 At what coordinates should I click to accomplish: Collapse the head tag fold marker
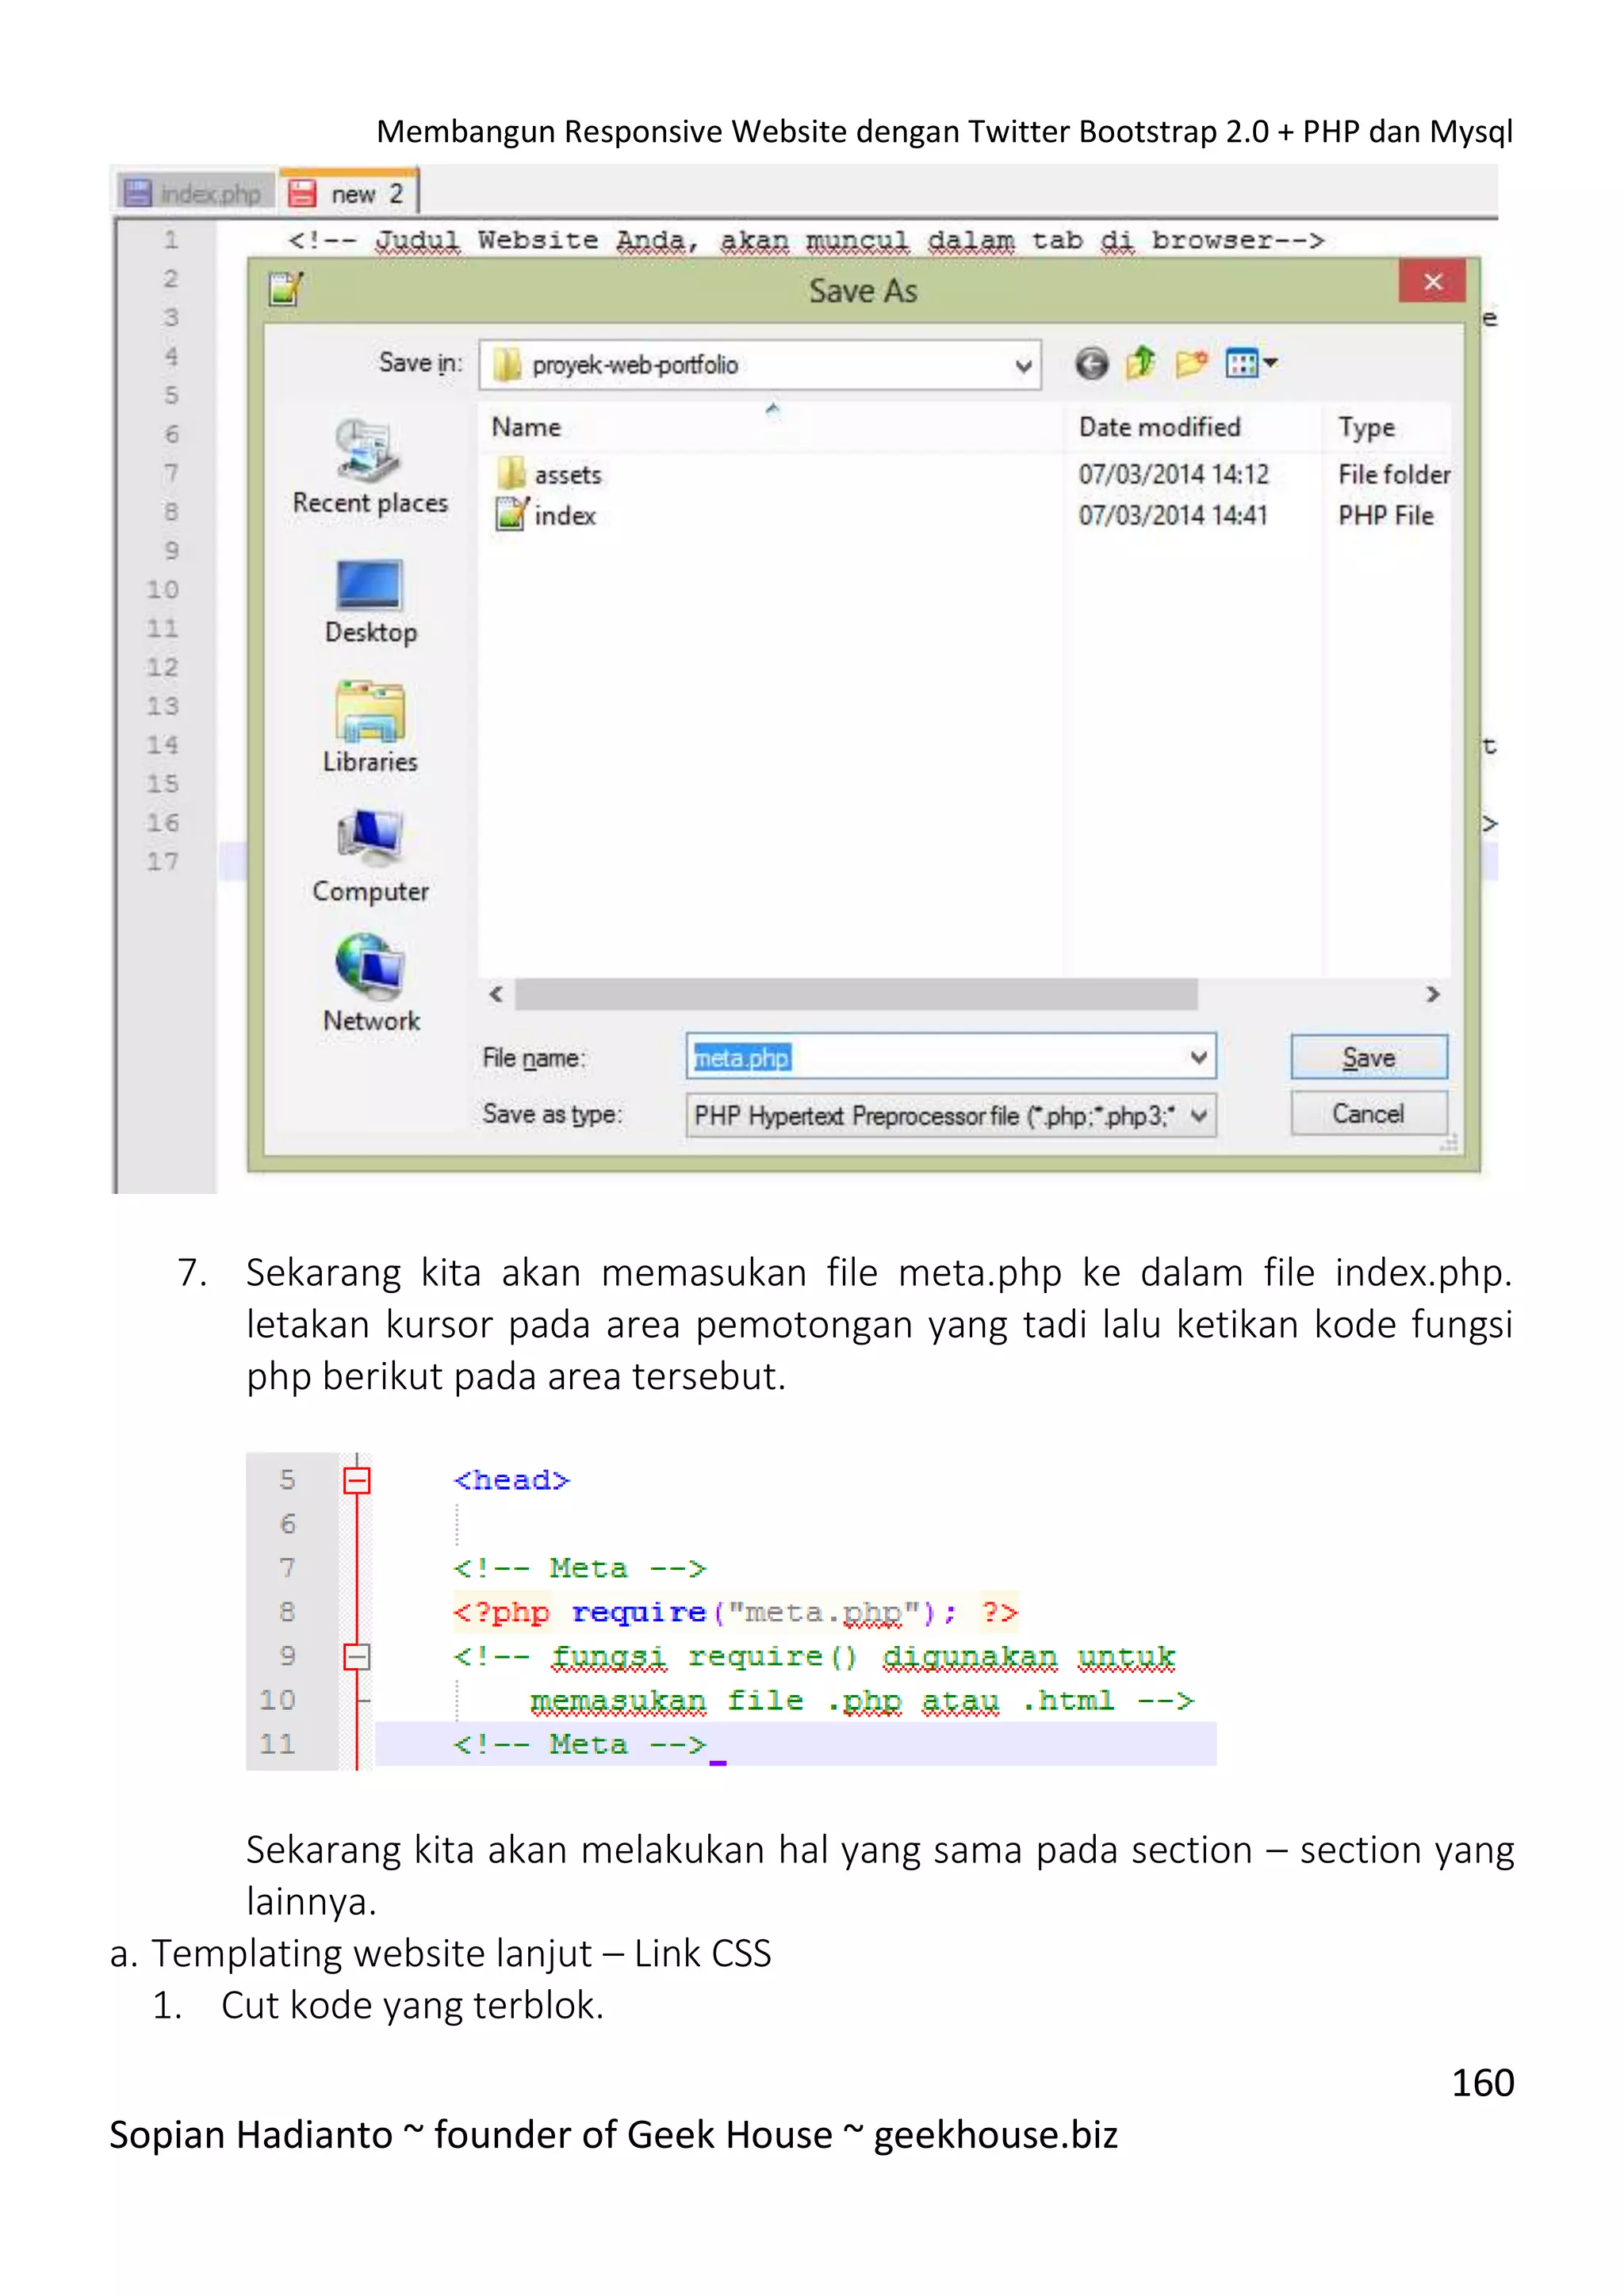[357, 1480]
